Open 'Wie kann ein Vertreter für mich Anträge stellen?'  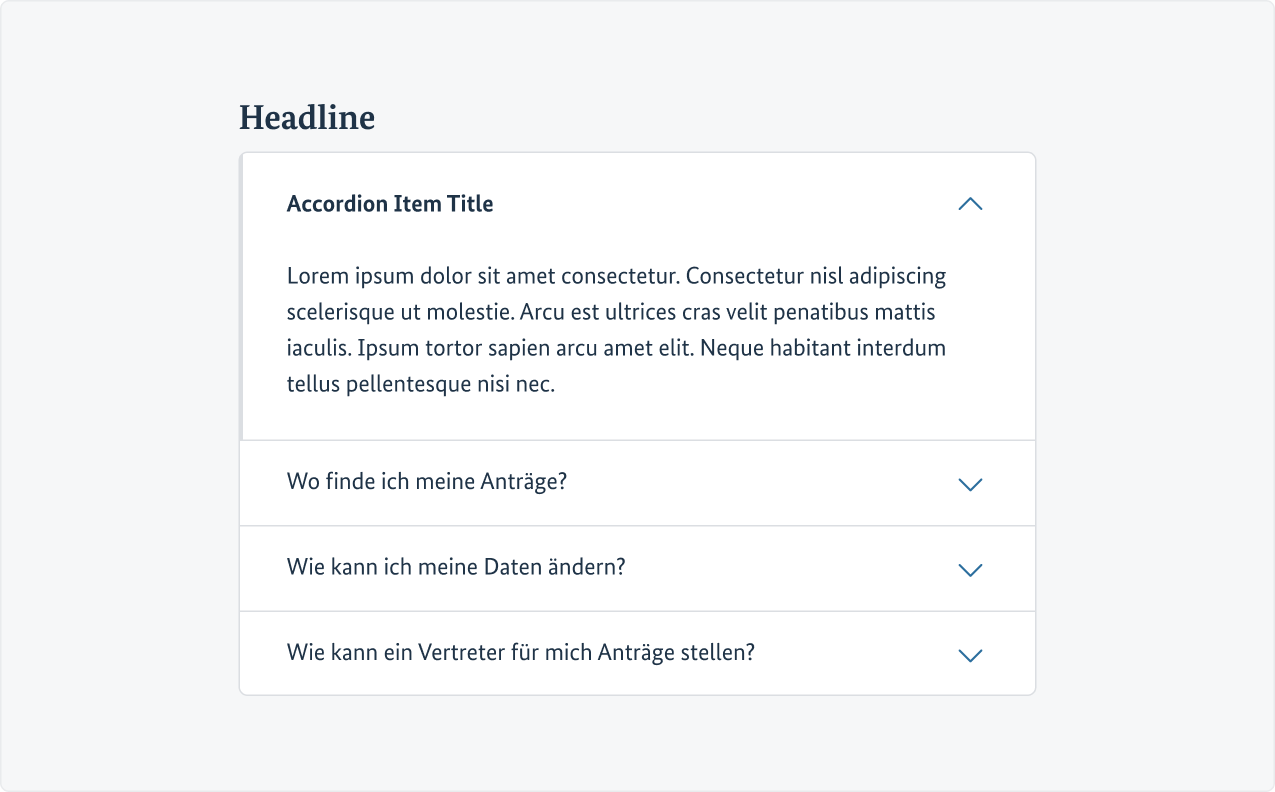pyautogui.click(x=520, y=653)
